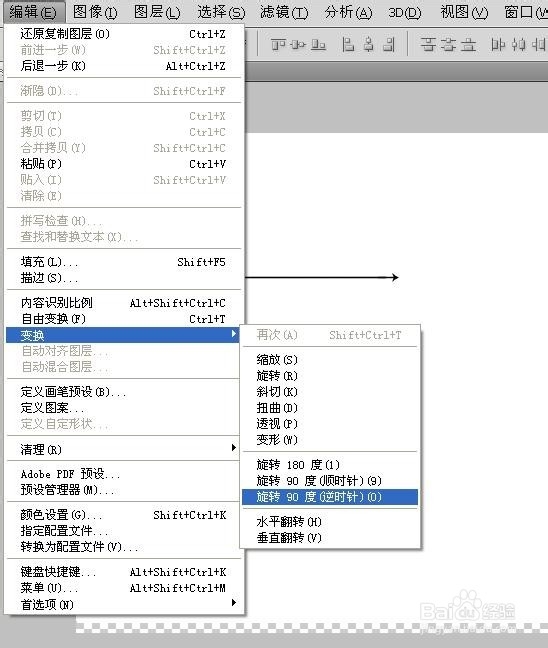
Task: Choose 转换为配置文件(V)... entry
Action: [x=123, y=547]
